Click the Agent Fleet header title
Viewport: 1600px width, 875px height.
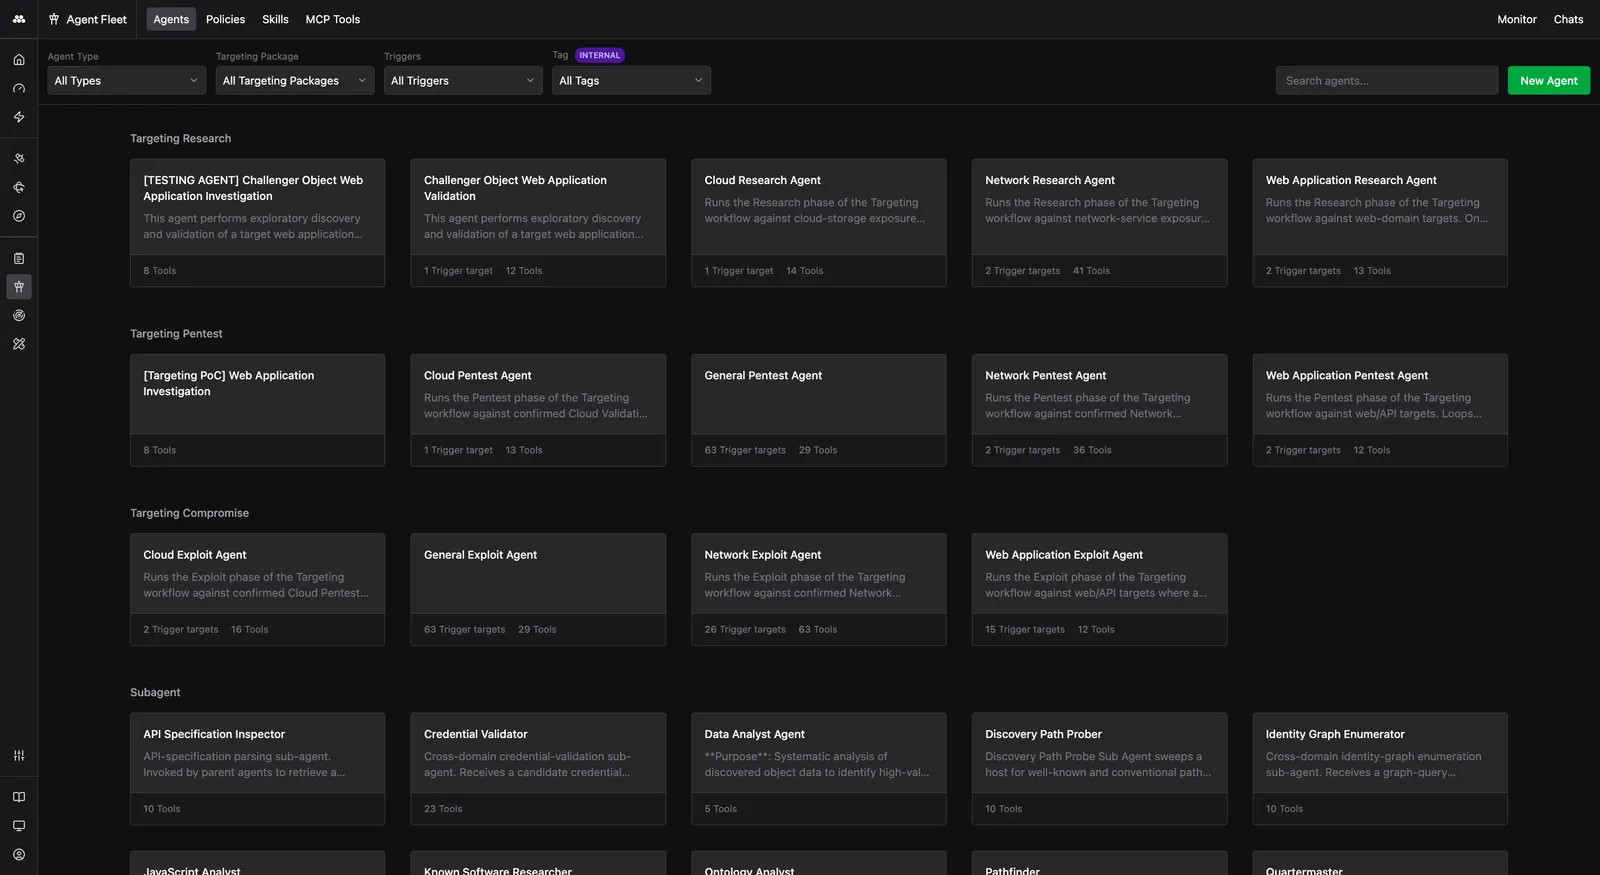click(x=88, y=19)
